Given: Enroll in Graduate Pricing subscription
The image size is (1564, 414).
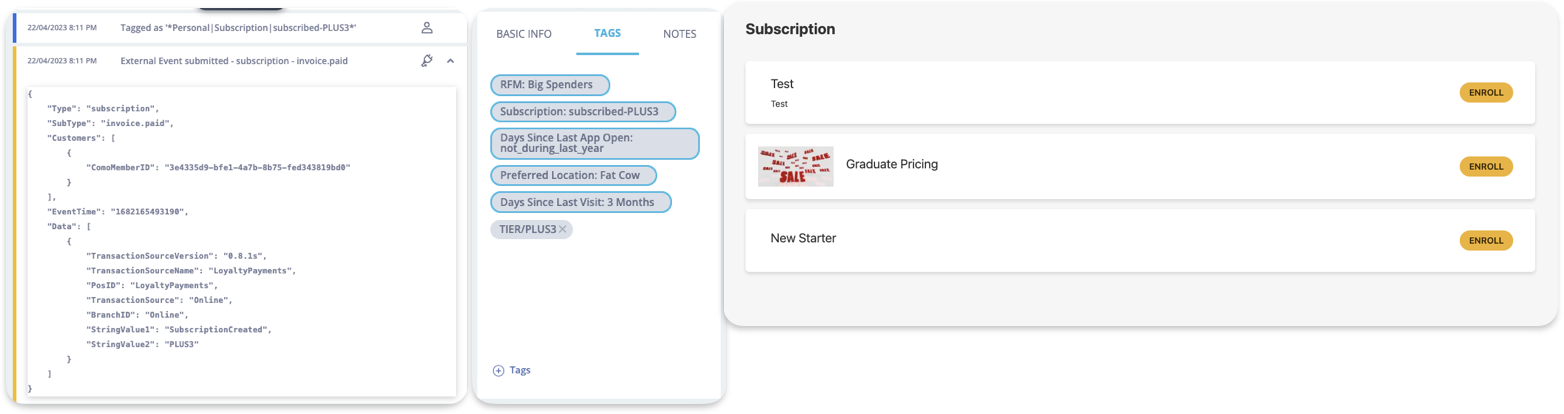Looking at the screenshot, I should tap(1486, 166).
